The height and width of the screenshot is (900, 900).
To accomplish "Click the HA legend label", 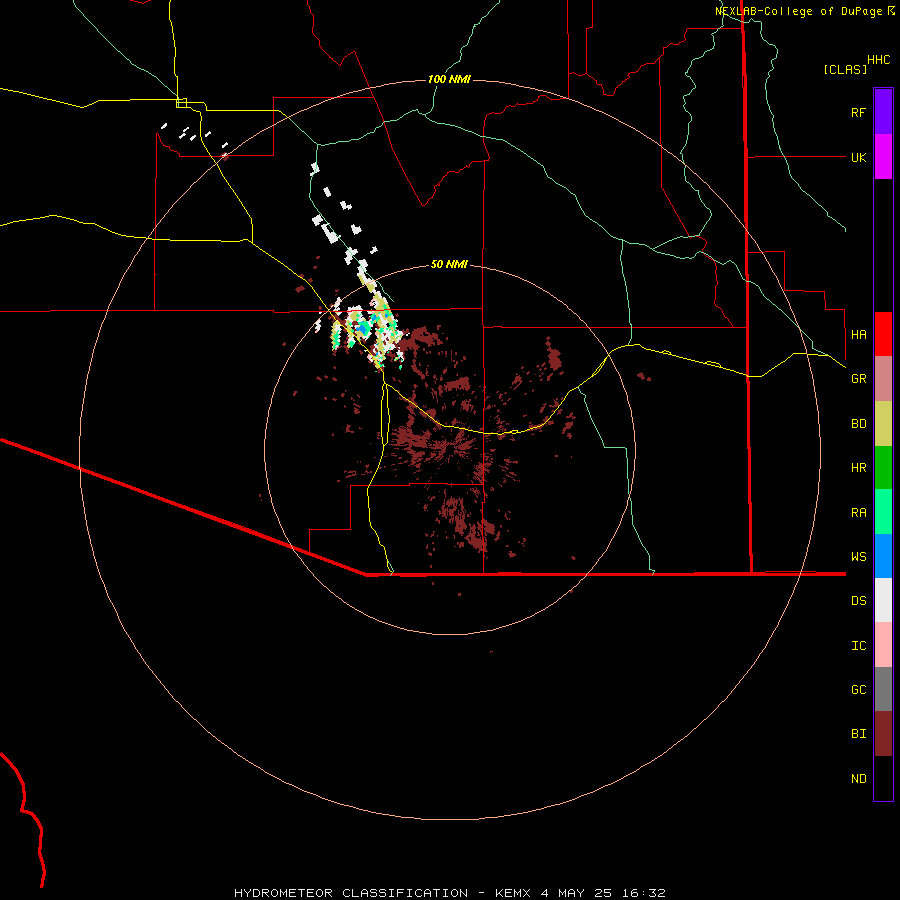I will point(858,334).
